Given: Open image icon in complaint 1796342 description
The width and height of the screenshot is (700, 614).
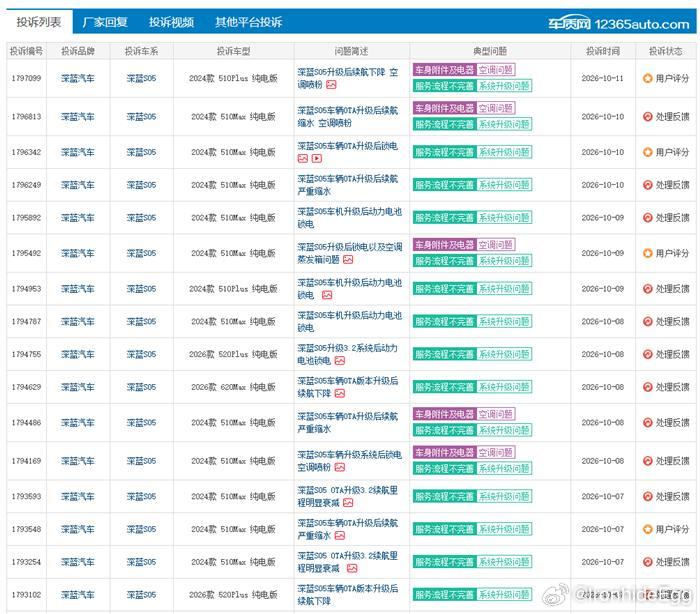Looking at the screenshot, I should click(303, 159).
